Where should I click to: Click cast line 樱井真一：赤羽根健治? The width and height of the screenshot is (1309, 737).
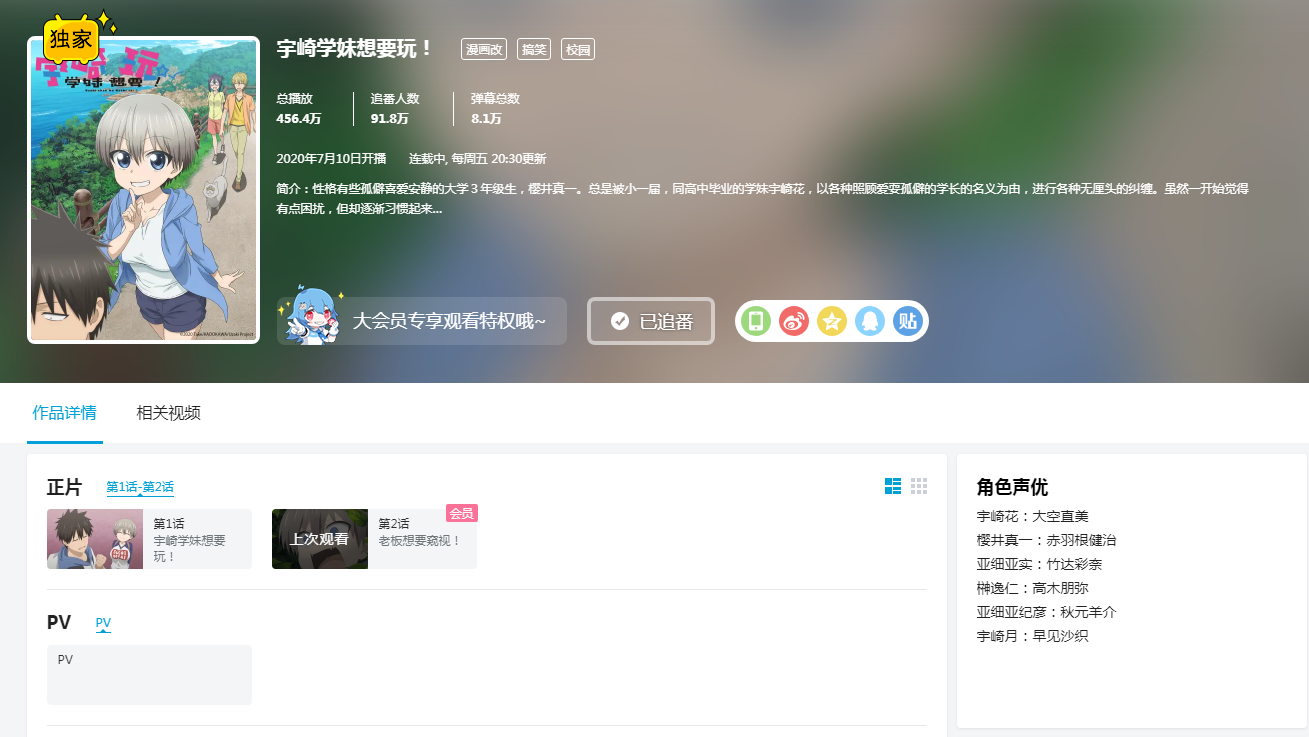1046,540
